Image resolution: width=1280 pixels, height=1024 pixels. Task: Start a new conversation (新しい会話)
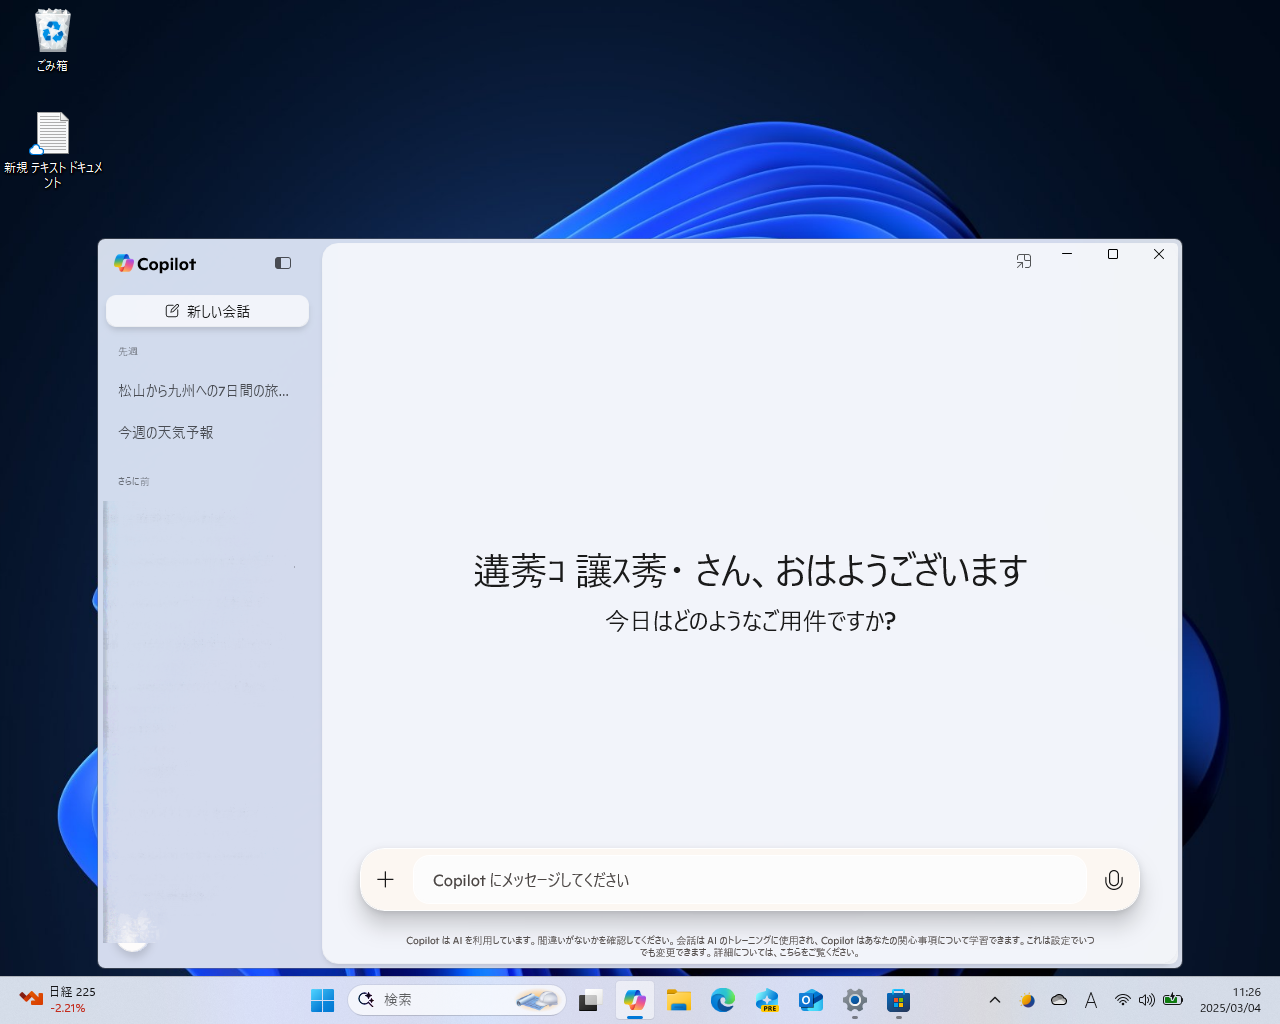pos(207,311)
